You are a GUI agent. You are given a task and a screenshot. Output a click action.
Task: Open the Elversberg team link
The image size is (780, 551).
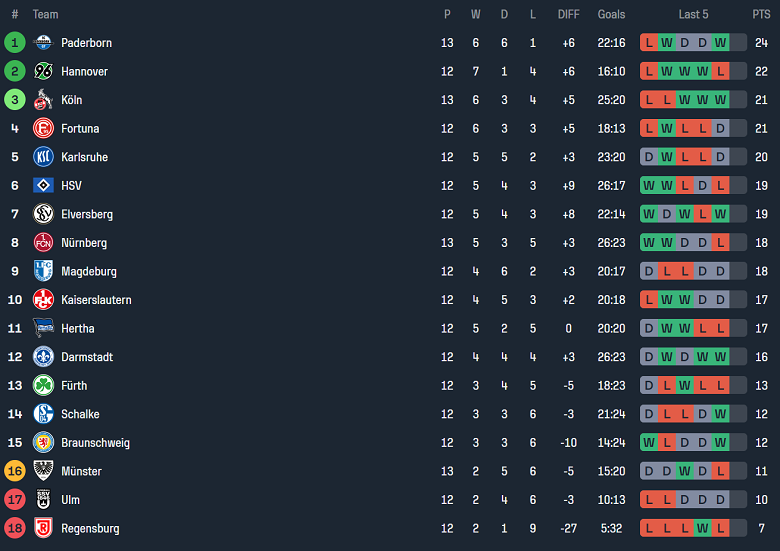87,214
